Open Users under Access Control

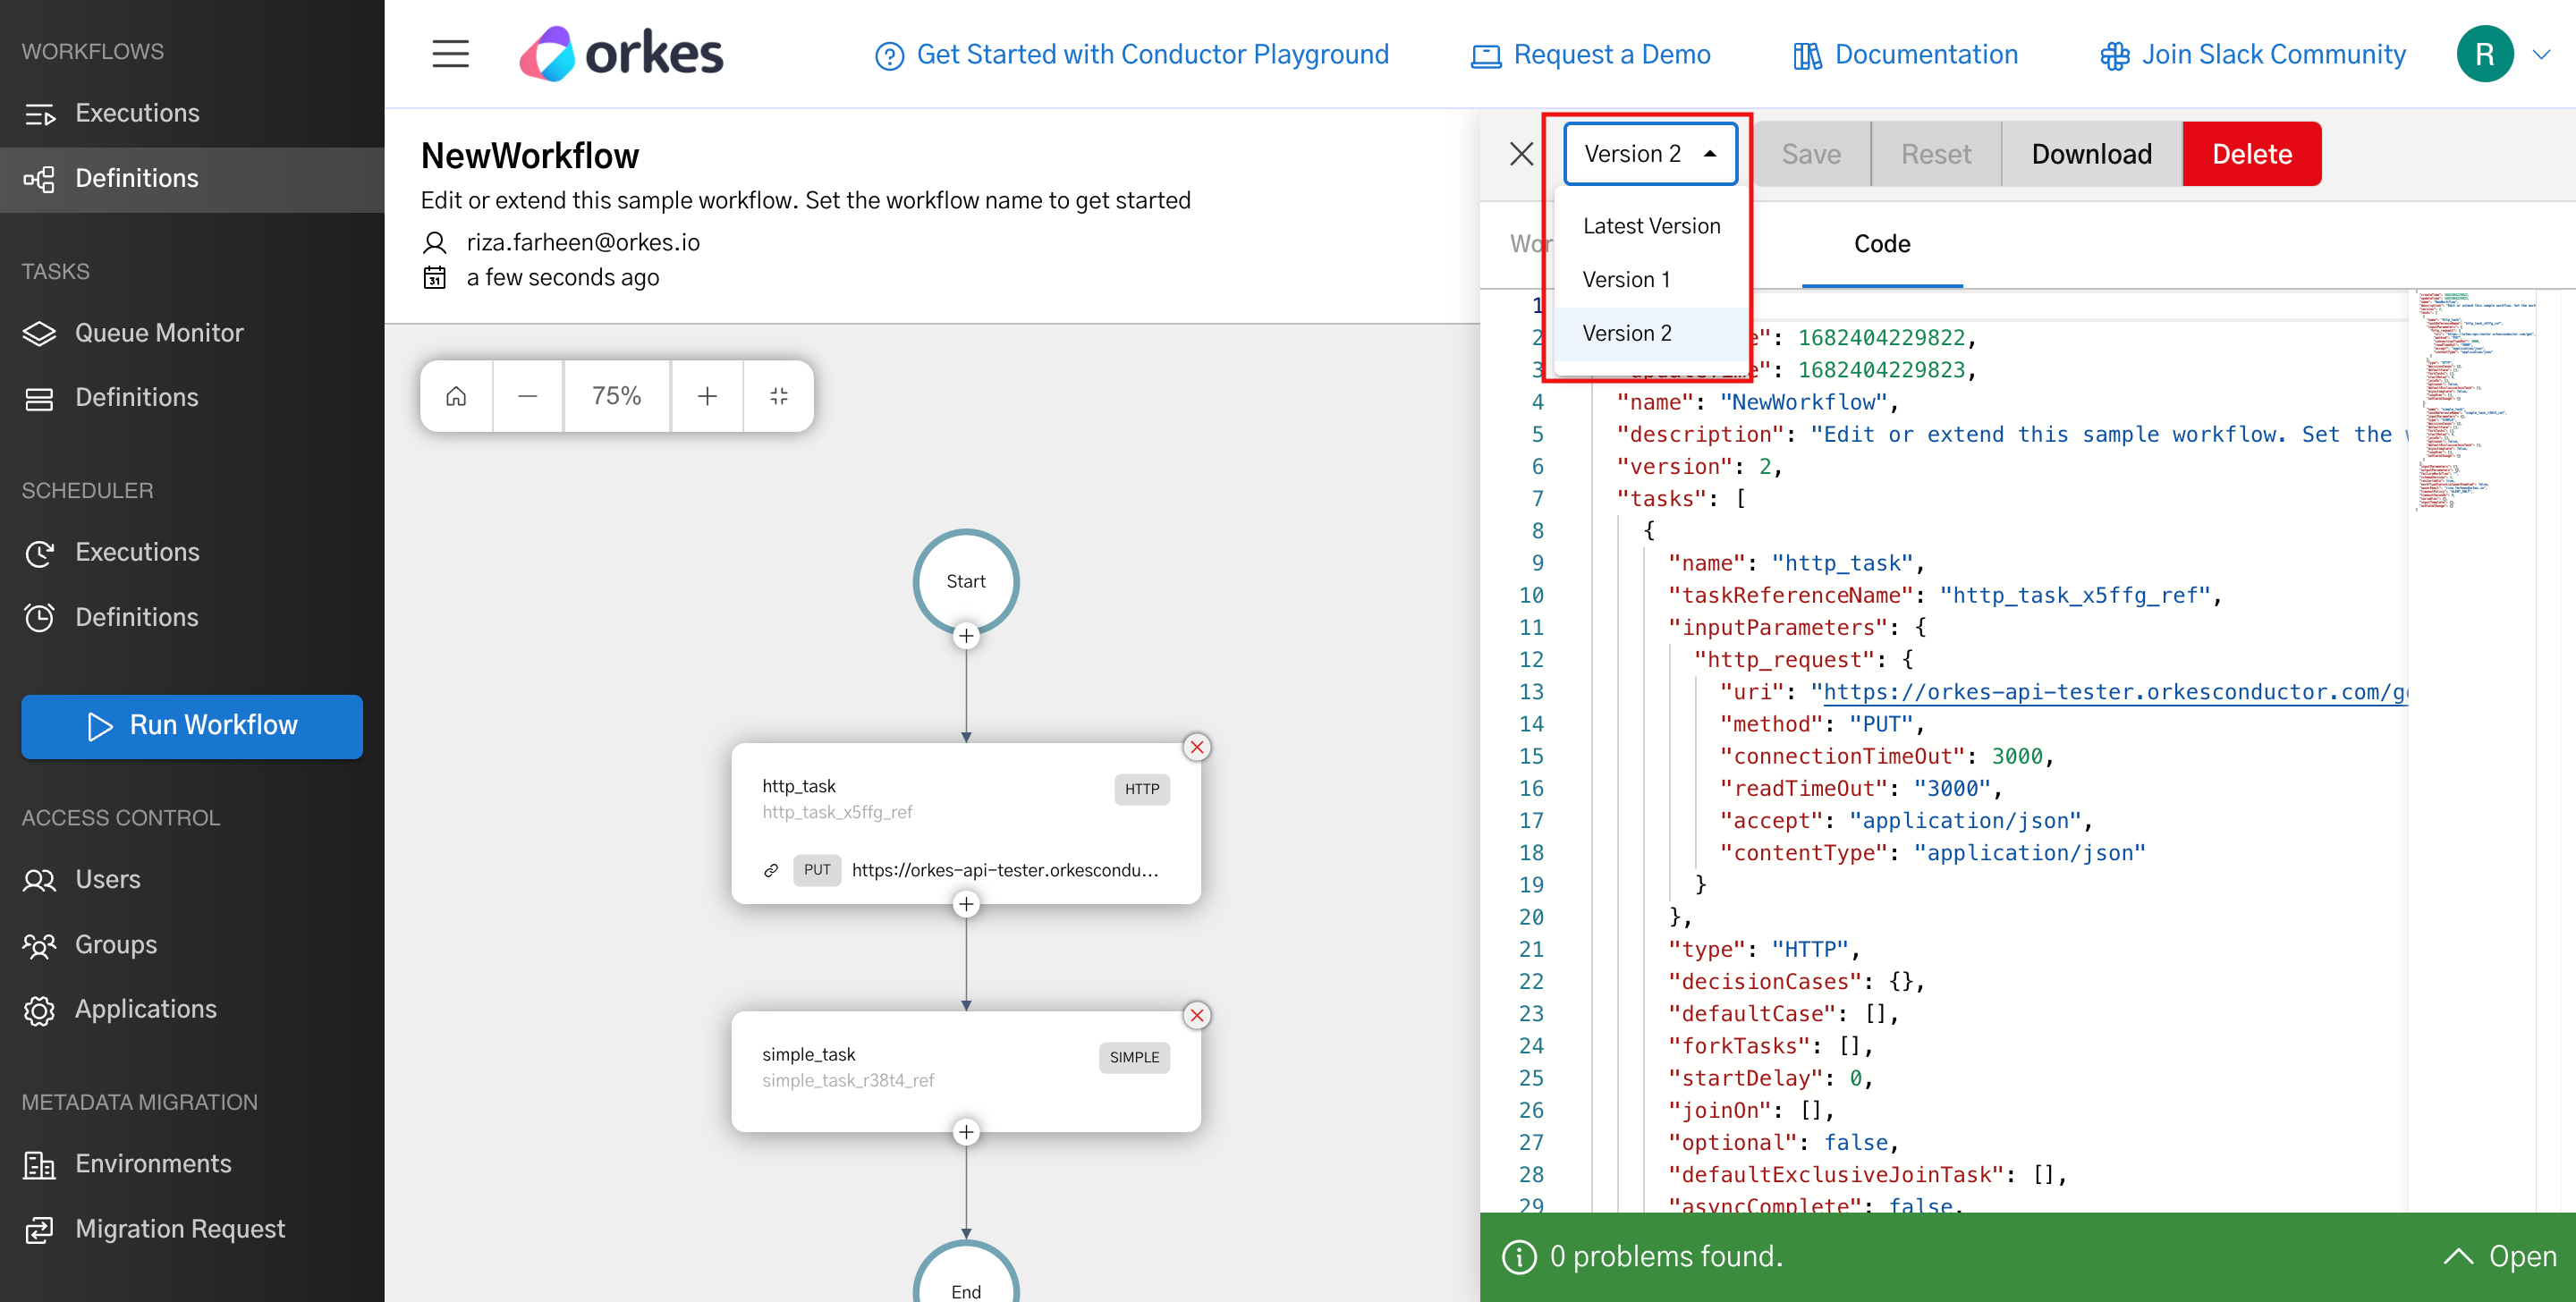point(108,880)
